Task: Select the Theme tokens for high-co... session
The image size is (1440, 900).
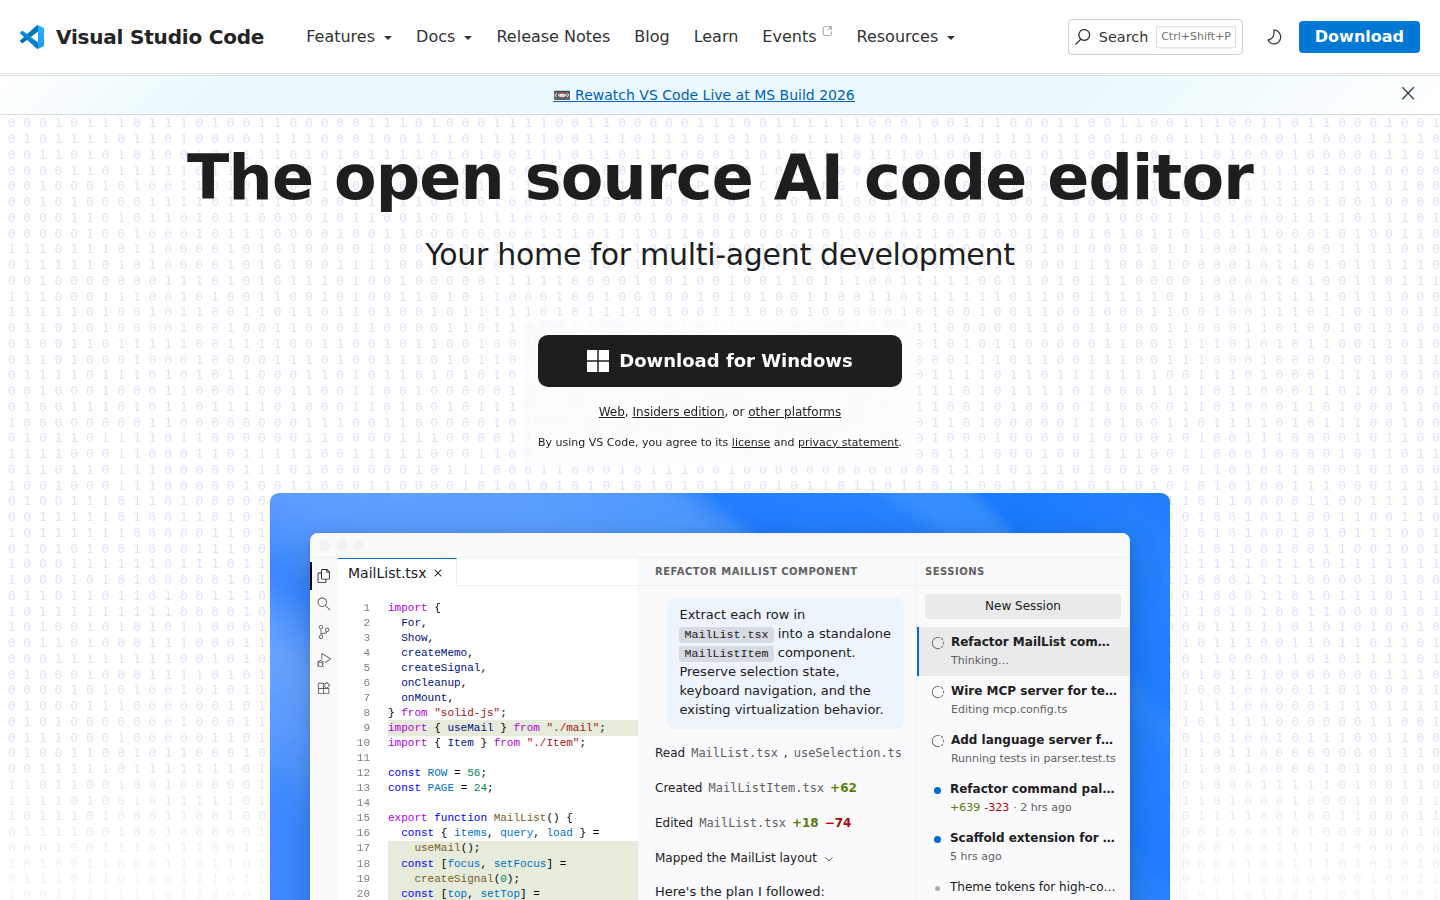Action: (1024, 887)
